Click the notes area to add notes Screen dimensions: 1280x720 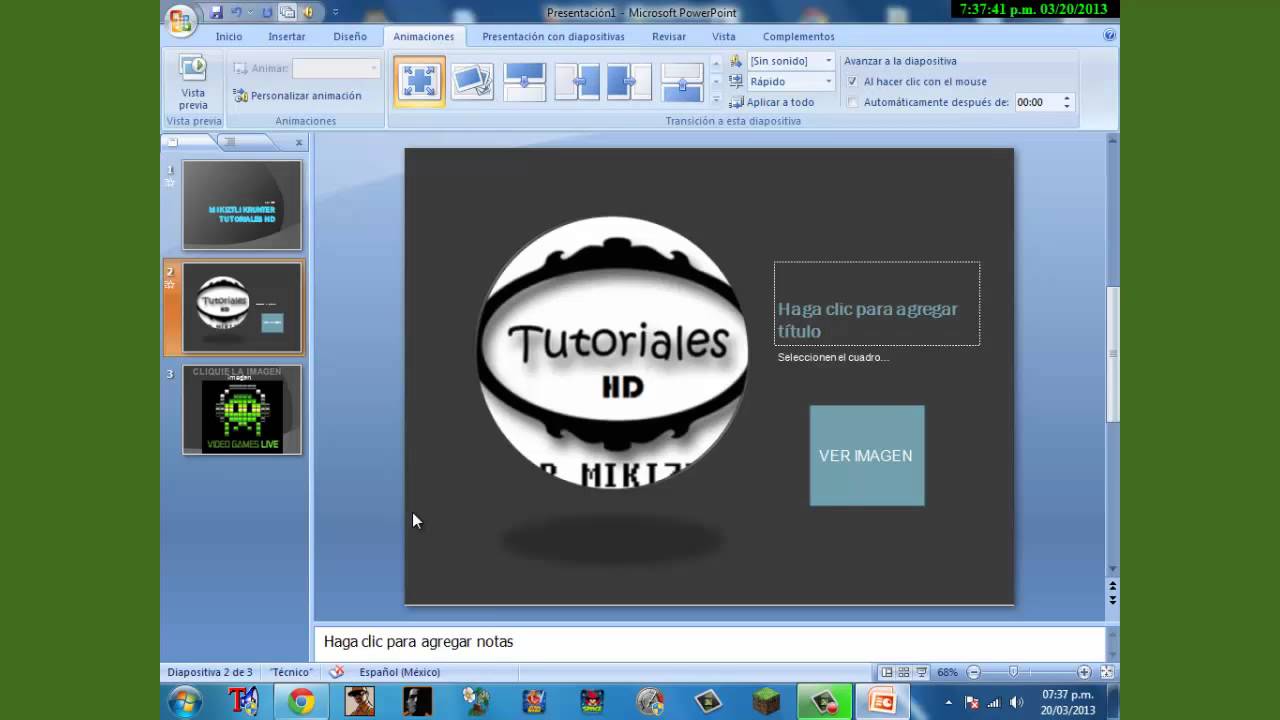click(709, 642)
